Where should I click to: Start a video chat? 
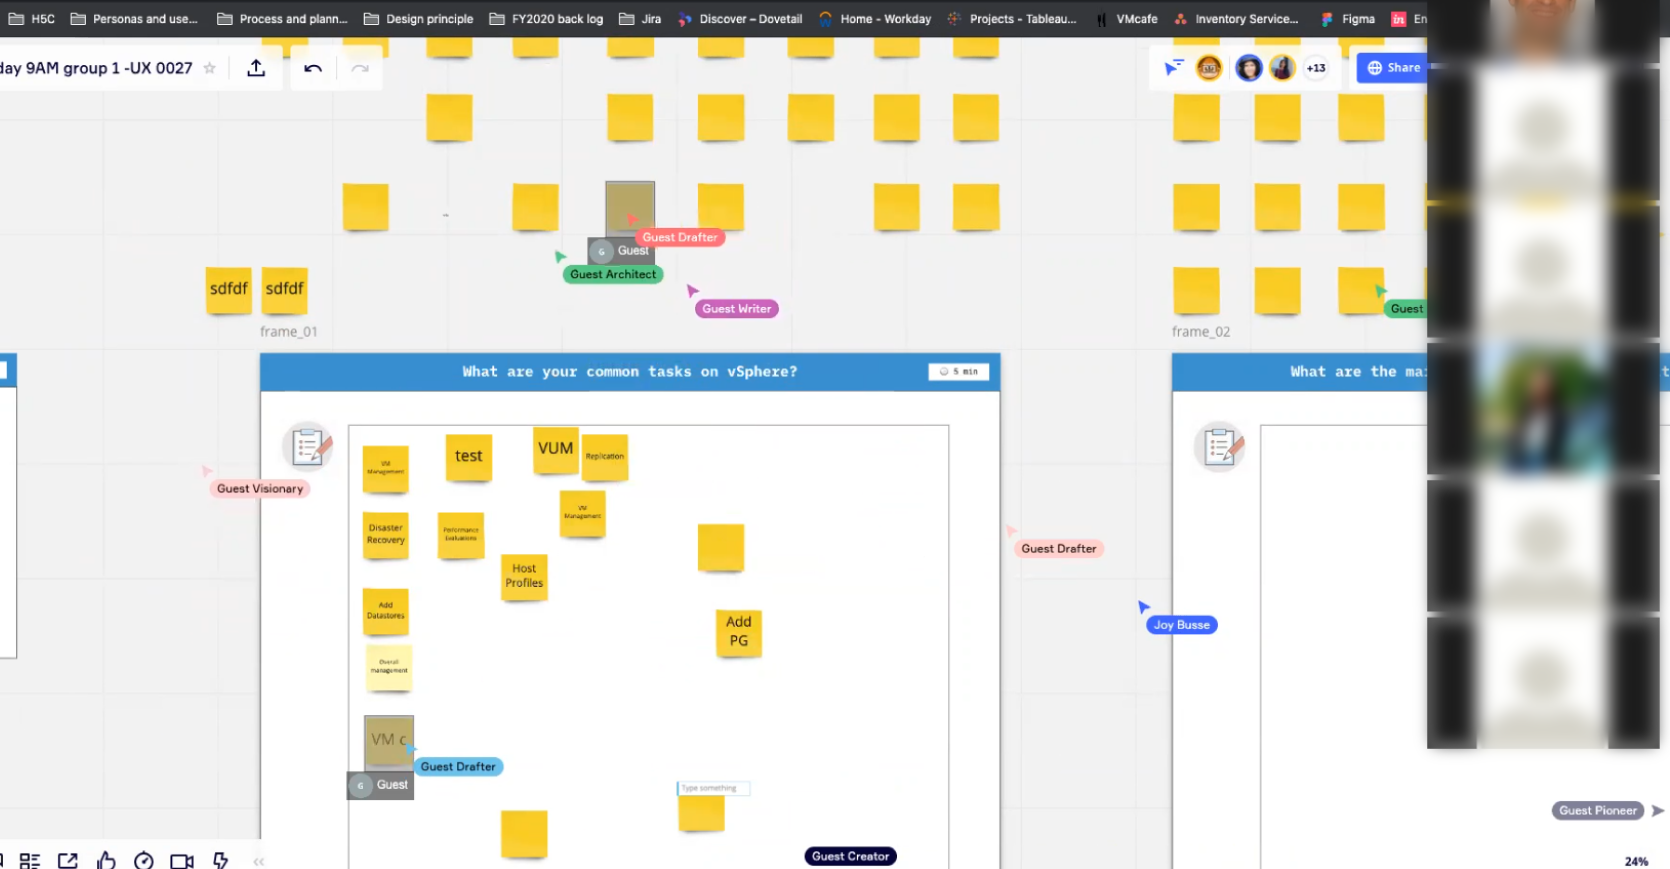[182, 861]
